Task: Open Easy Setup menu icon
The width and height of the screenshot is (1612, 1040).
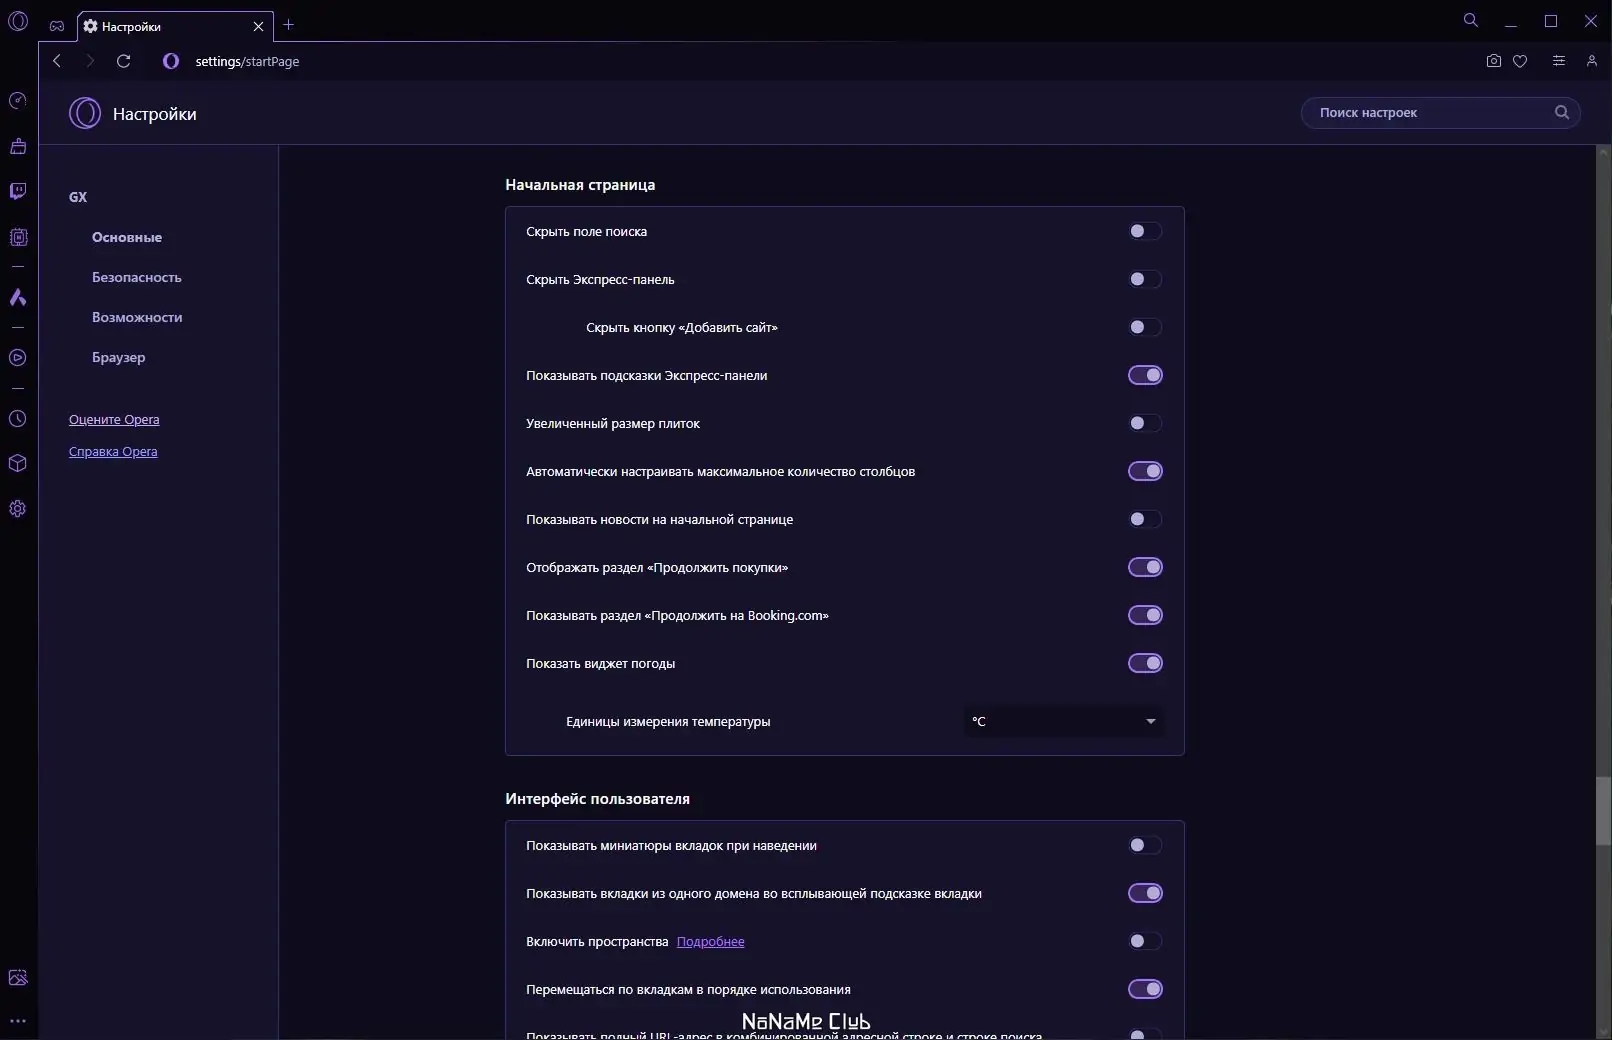Action: 1559,61
